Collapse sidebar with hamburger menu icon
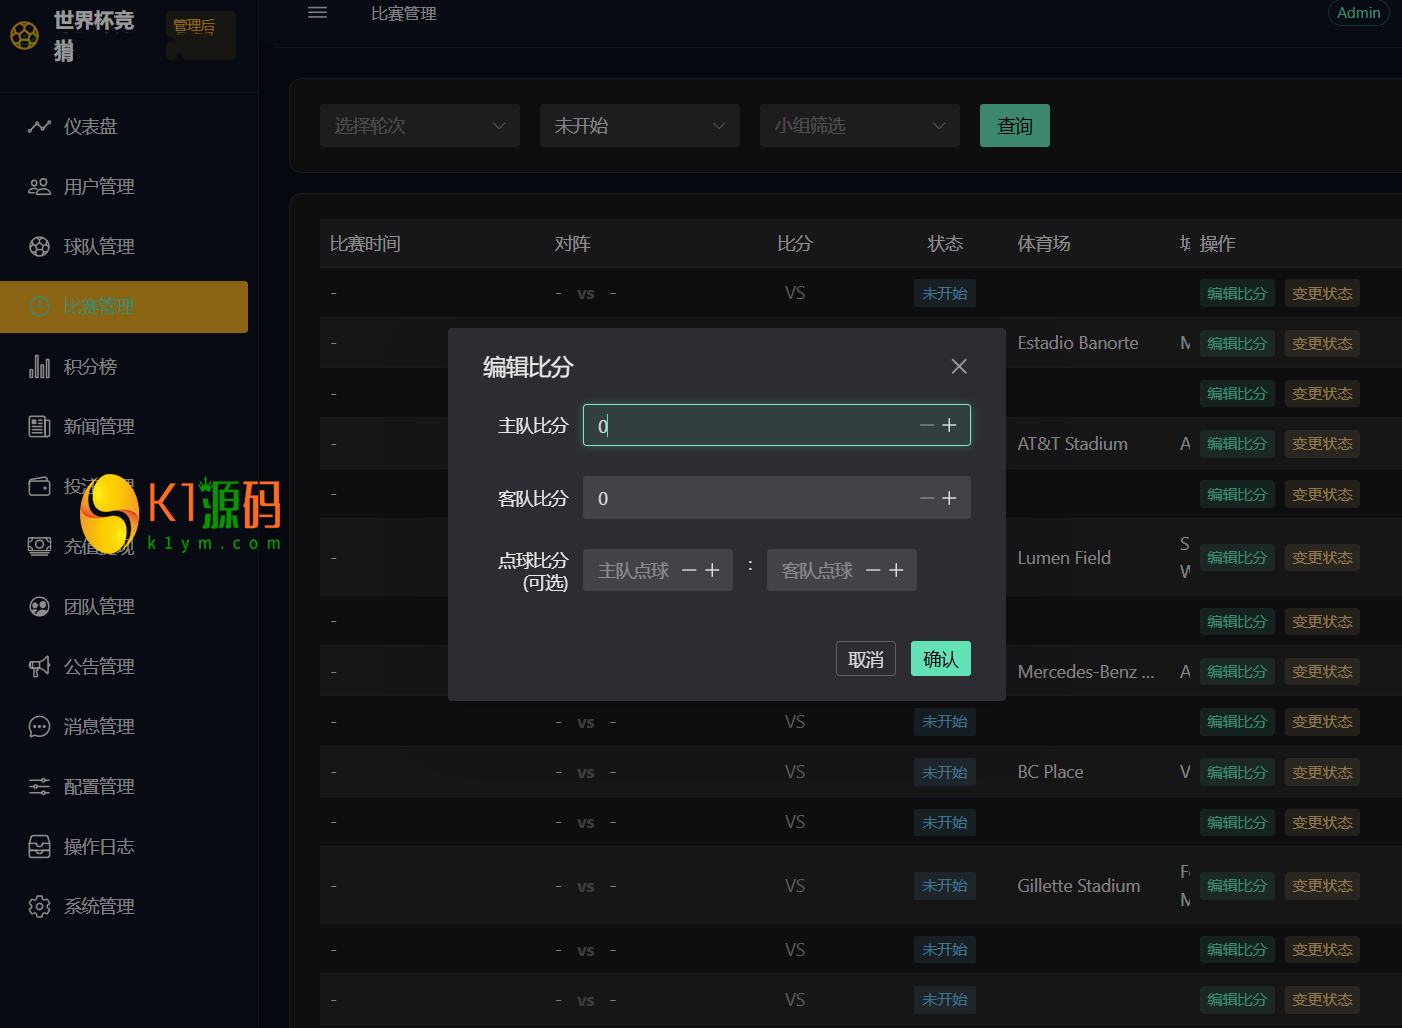Screen dimensions: 1402x1028 click(318, 13)
